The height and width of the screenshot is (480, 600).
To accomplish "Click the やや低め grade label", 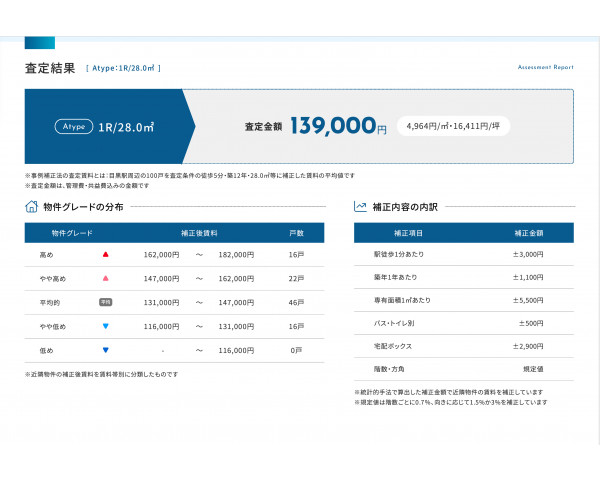I will coord(53,327).
